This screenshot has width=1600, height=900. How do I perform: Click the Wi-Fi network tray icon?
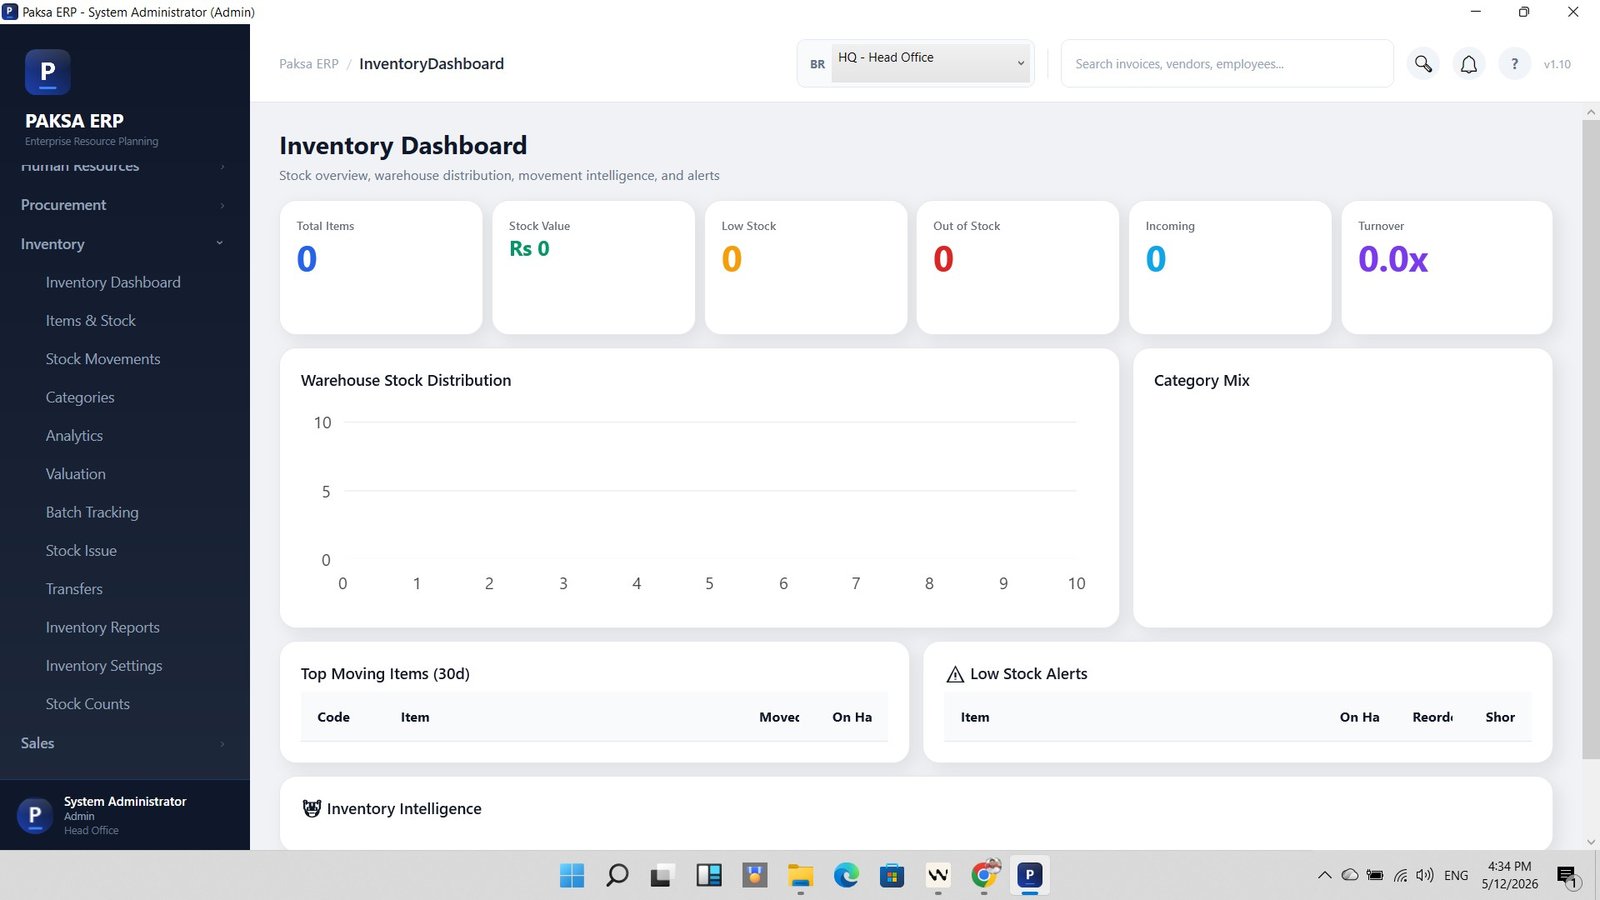tap(1400, 875)
